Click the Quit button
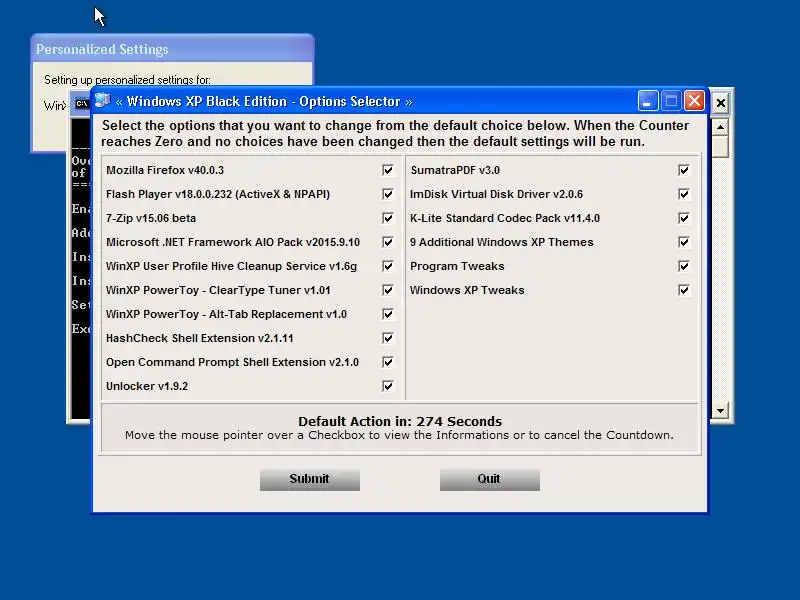 [x=490, y=480]
